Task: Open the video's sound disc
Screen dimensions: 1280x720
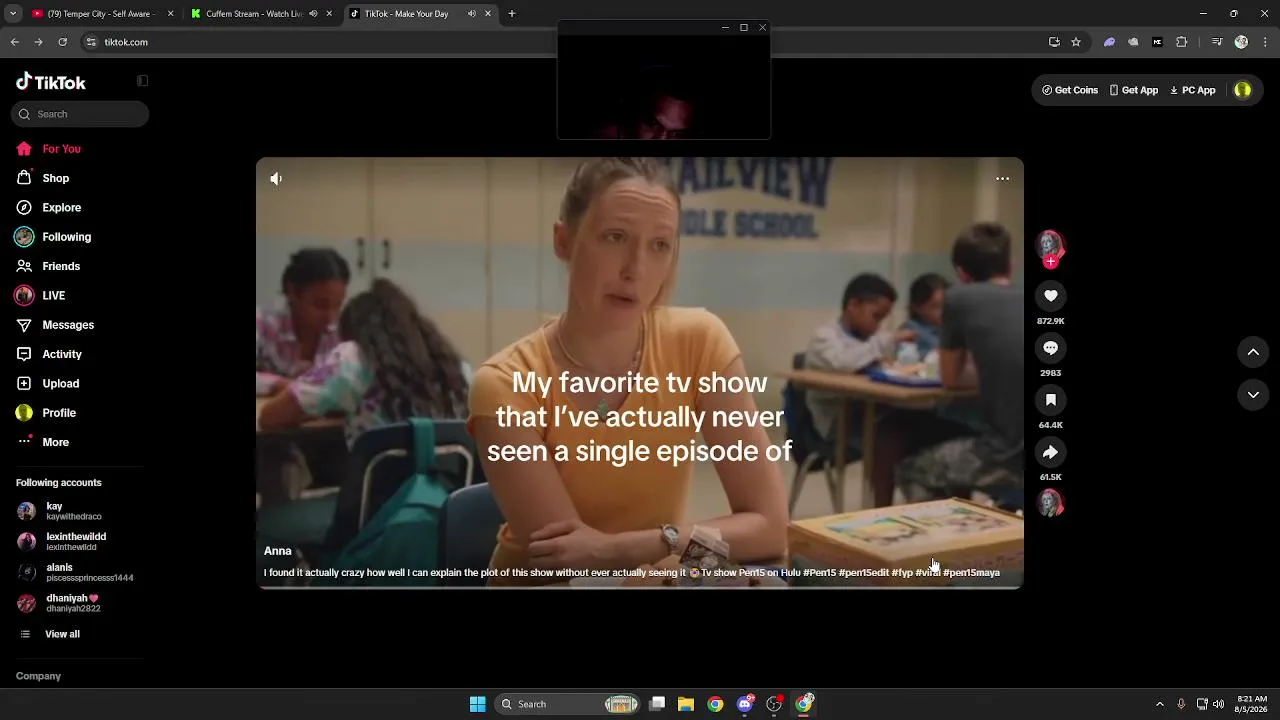Action: pos(1050,503)
